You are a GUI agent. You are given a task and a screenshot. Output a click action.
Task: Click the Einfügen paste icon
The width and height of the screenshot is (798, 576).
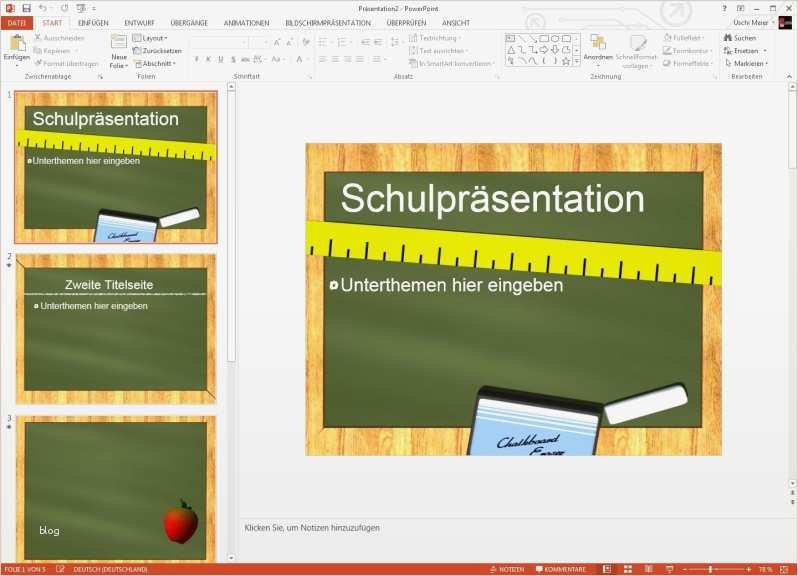tap(17, 44)
